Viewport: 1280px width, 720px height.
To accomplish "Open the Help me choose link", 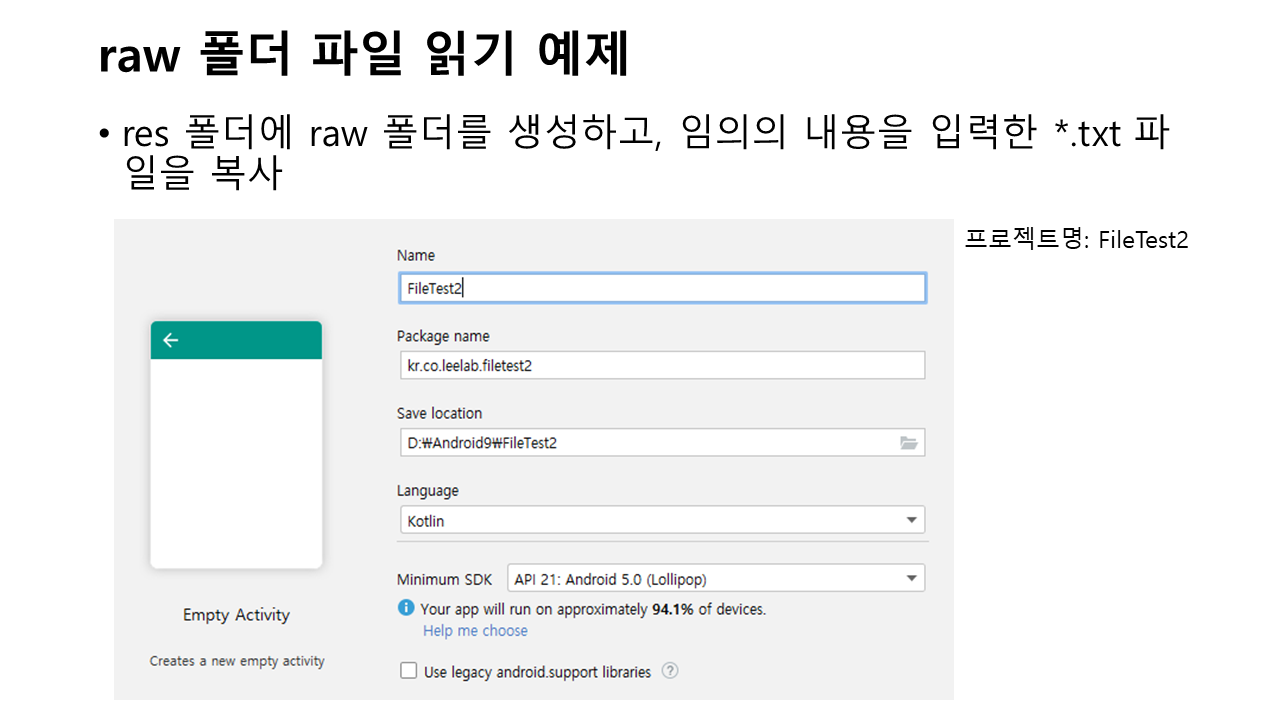I will [475, 631].
